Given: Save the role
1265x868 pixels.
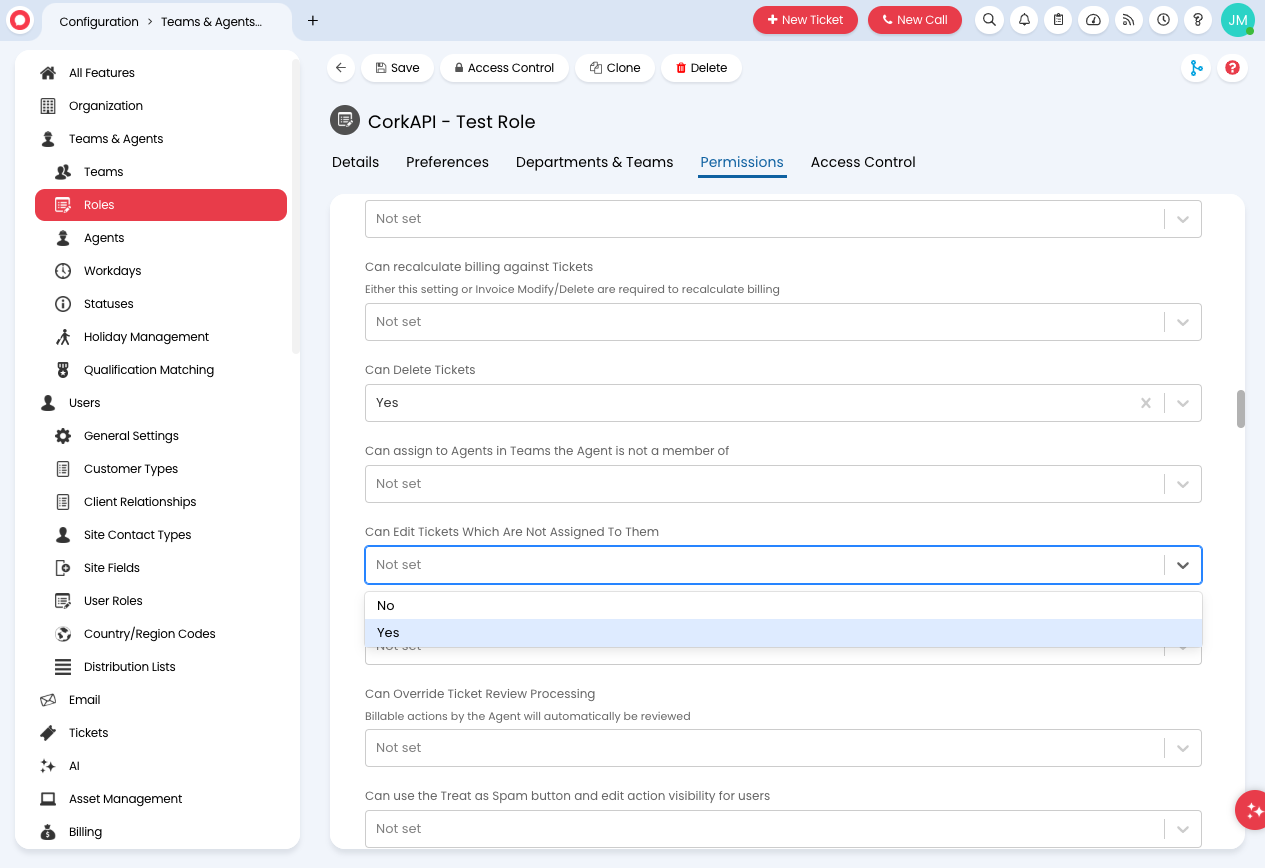Looking at the screenshot, I should (398, 68).
